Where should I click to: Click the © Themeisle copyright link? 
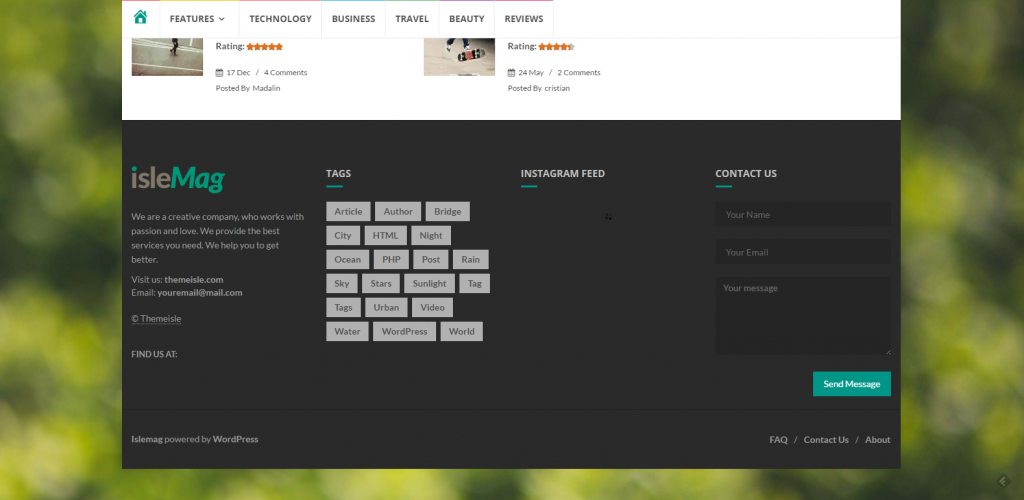click(156, 318)
